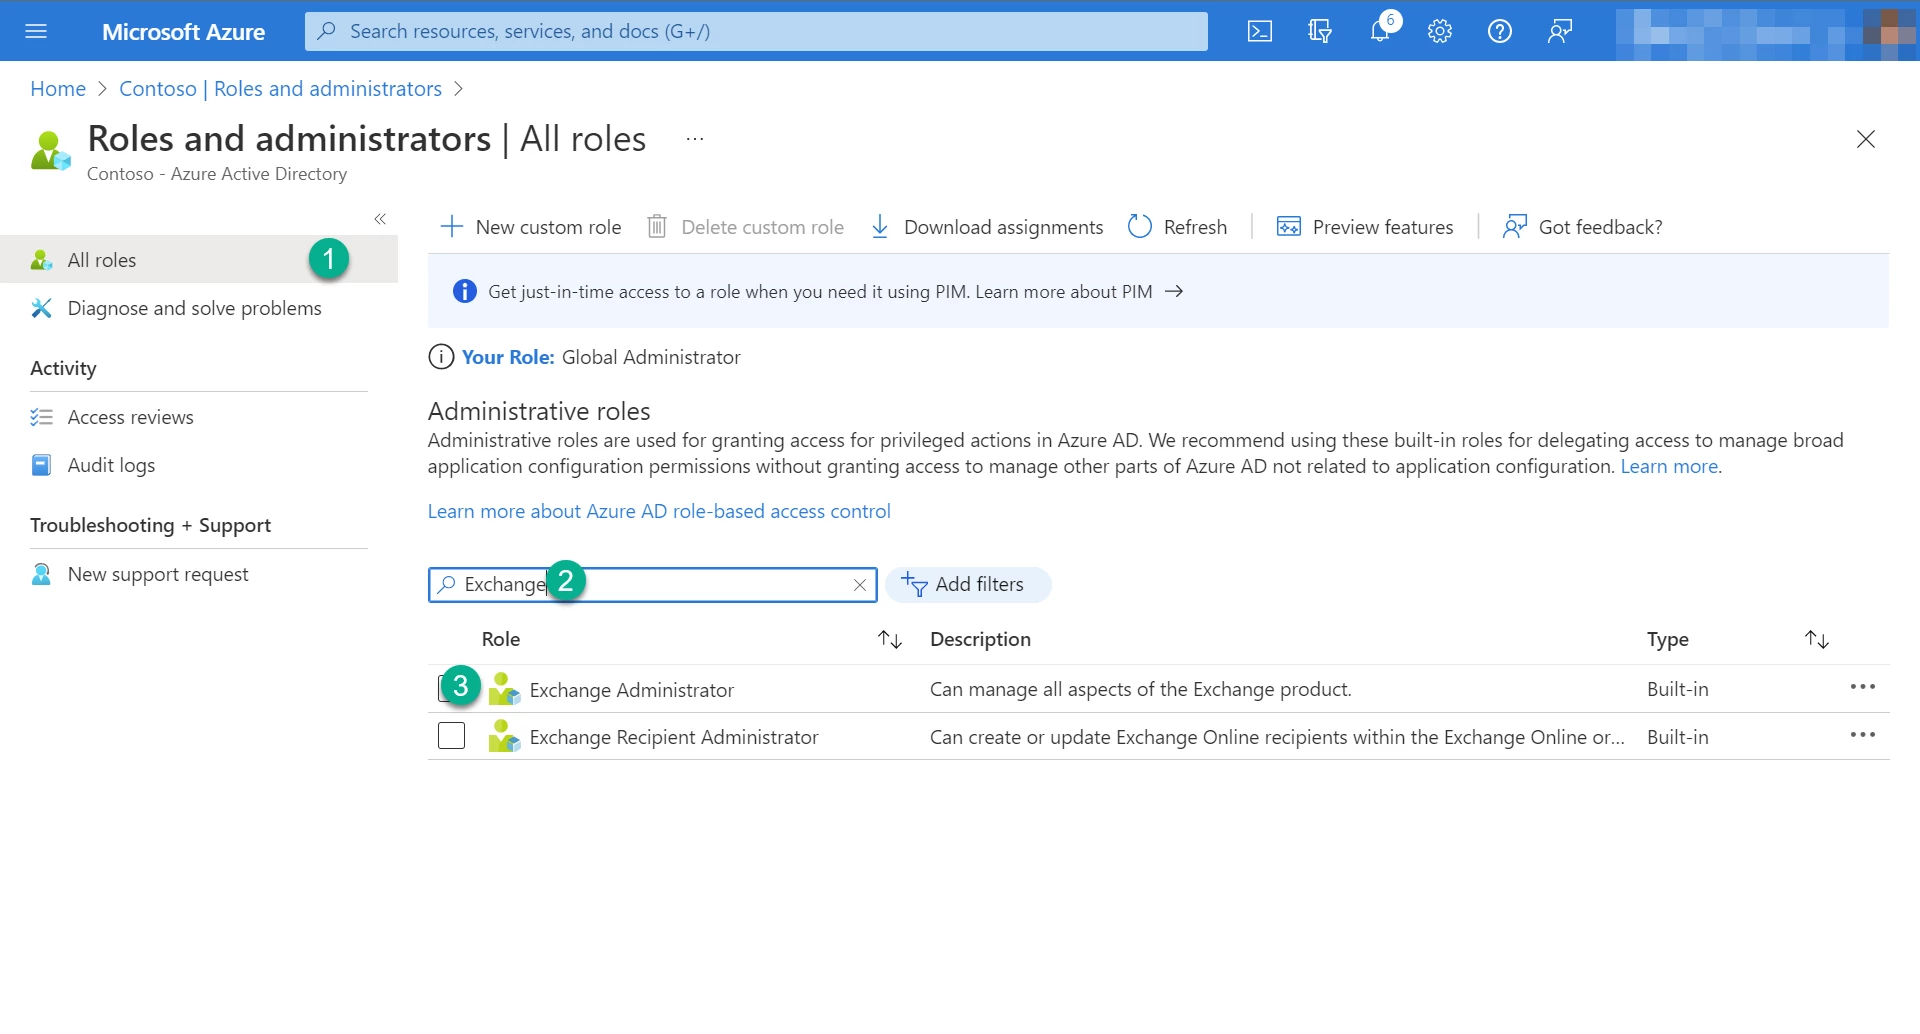
Task: Collapse the left navigation pane
Action: tap(380, 219)
